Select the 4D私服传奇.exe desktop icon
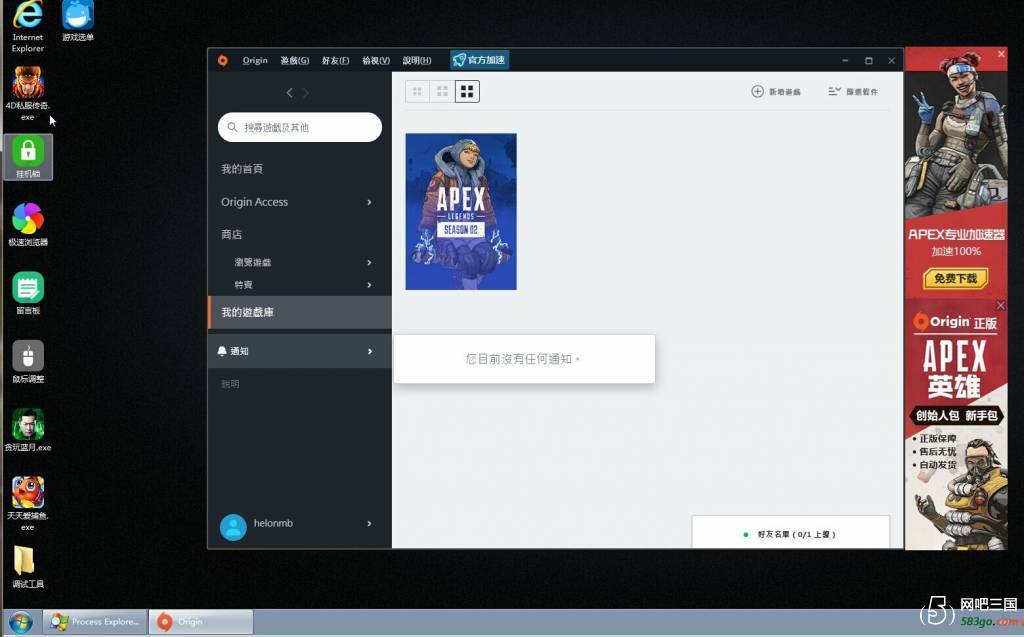 pos(27,93)
